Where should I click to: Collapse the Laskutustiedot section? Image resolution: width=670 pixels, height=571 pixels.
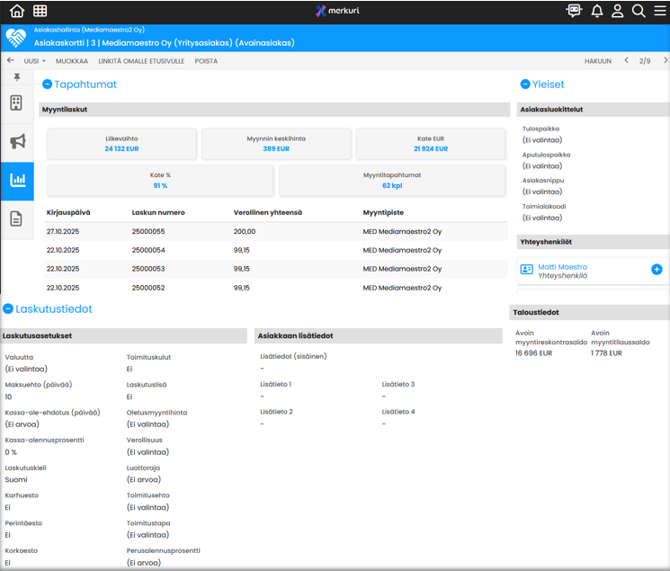[x=8, y=309]
